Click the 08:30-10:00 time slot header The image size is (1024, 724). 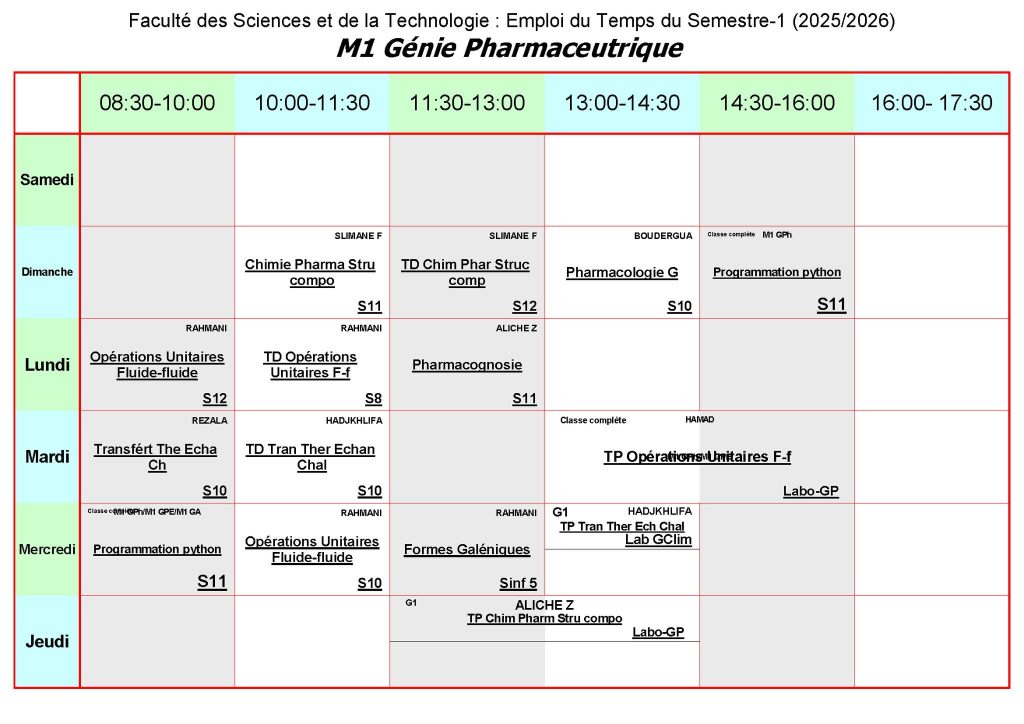tap(157, 103)
